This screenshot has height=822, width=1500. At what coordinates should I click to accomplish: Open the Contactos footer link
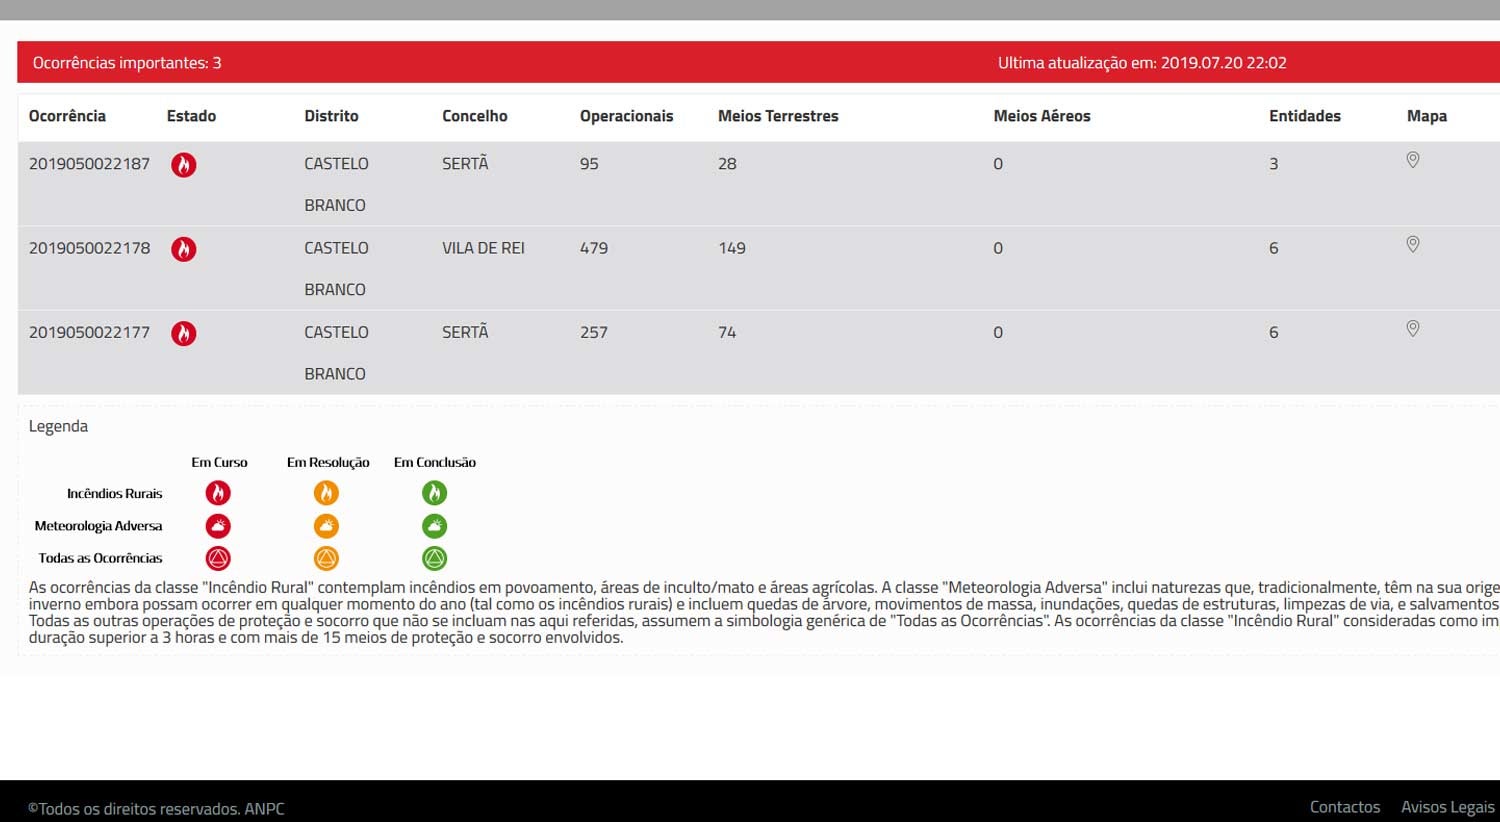pyautogui.click(x=1344, y=807)
